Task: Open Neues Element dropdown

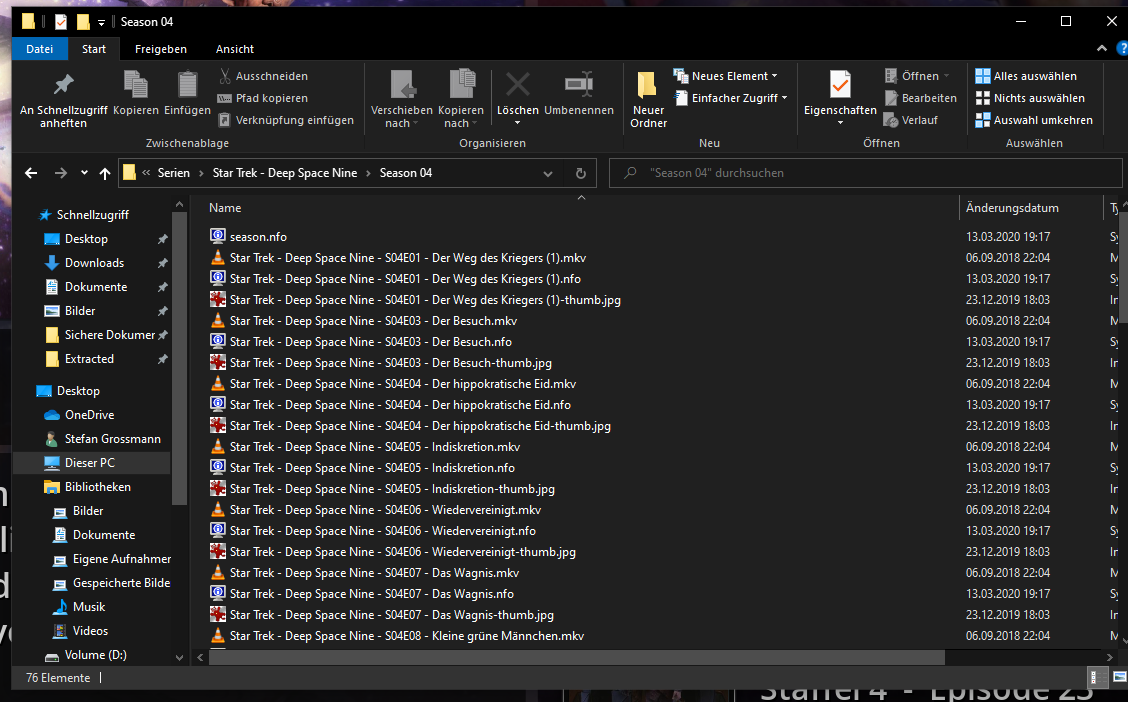Action: pyautogui.click(x=725, y=76)
